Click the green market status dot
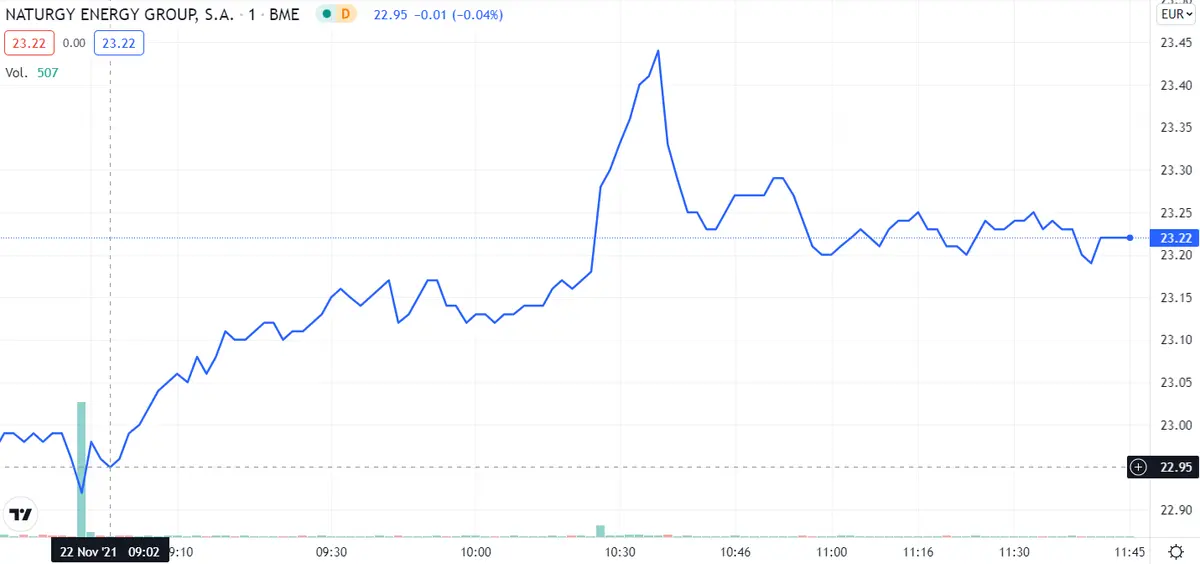Screen dimensions: 1200x564 point(326,15)
